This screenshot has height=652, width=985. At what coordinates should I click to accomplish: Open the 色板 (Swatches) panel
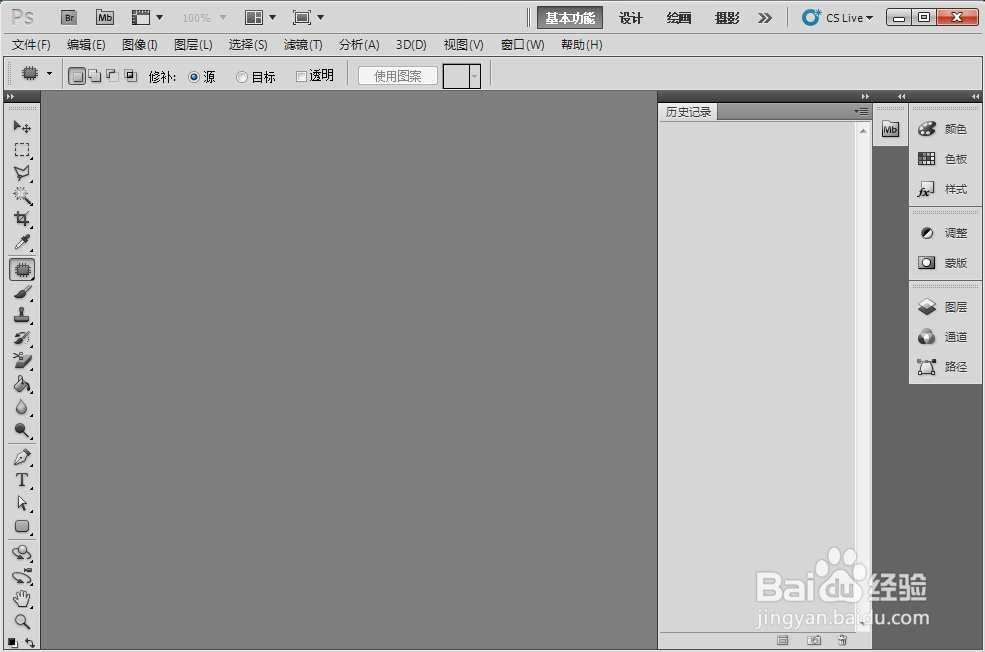point(944,159)
